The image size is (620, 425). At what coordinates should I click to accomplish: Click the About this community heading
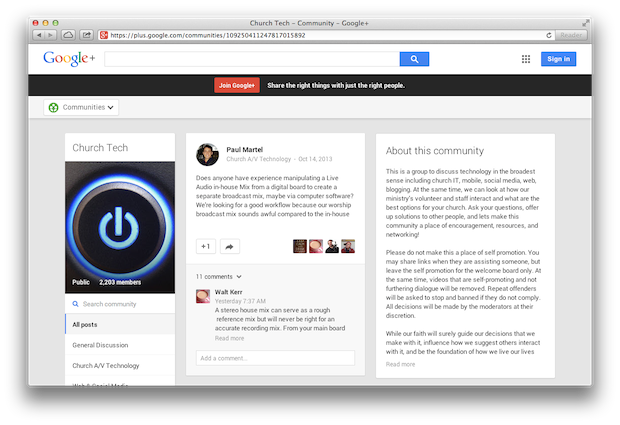(x=435, y=151)
